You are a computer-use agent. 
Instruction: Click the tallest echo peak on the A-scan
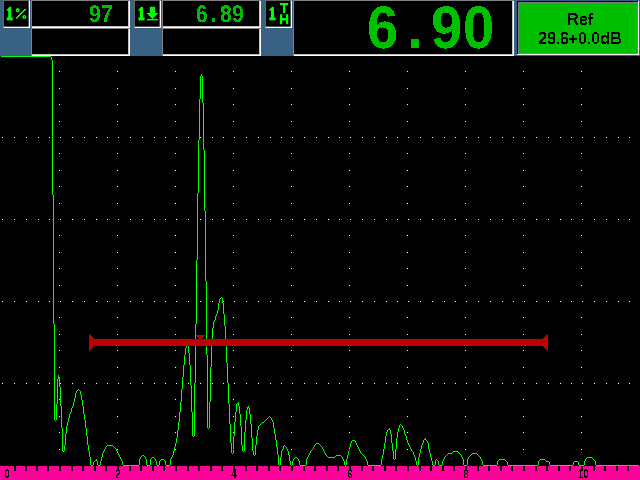[x=201, y=78]
